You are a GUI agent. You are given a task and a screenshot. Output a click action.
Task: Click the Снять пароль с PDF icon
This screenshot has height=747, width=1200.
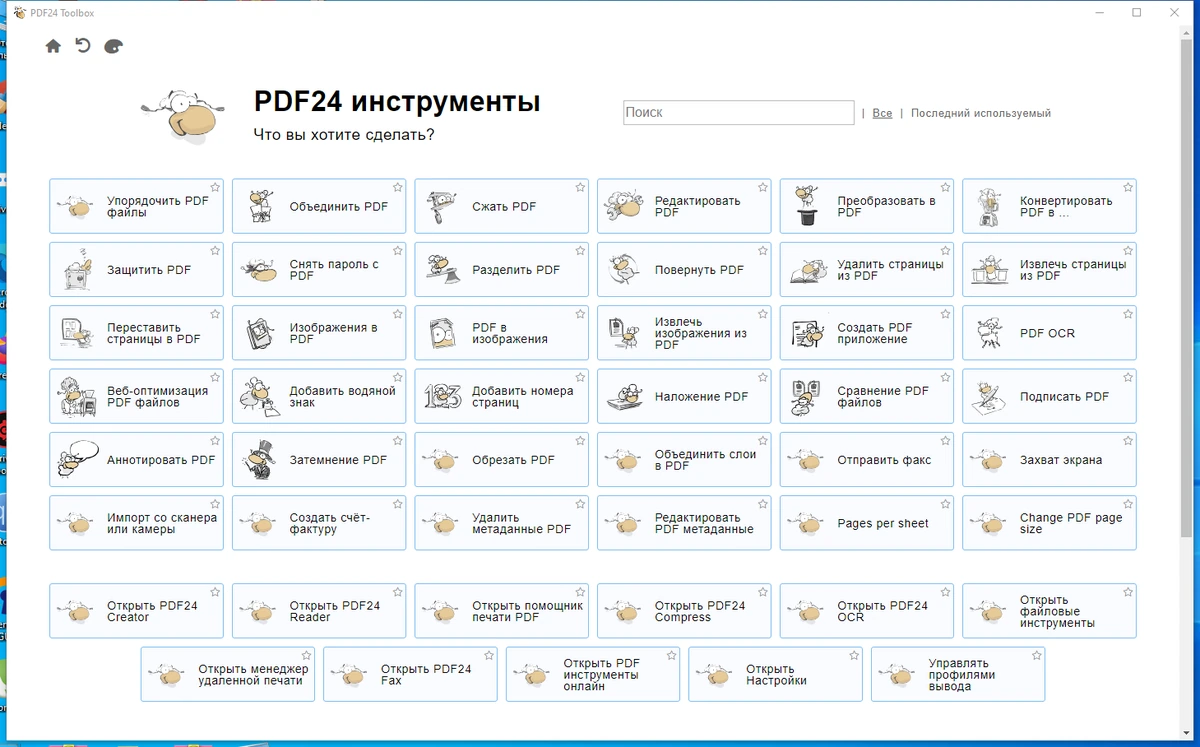click(x=260, y=270)
